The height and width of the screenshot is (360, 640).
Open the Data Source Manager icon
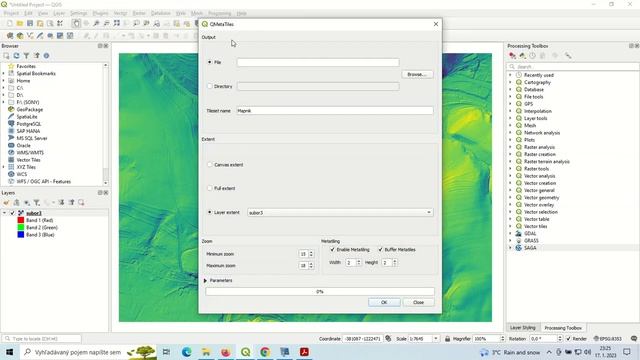(x=10, y=36)
